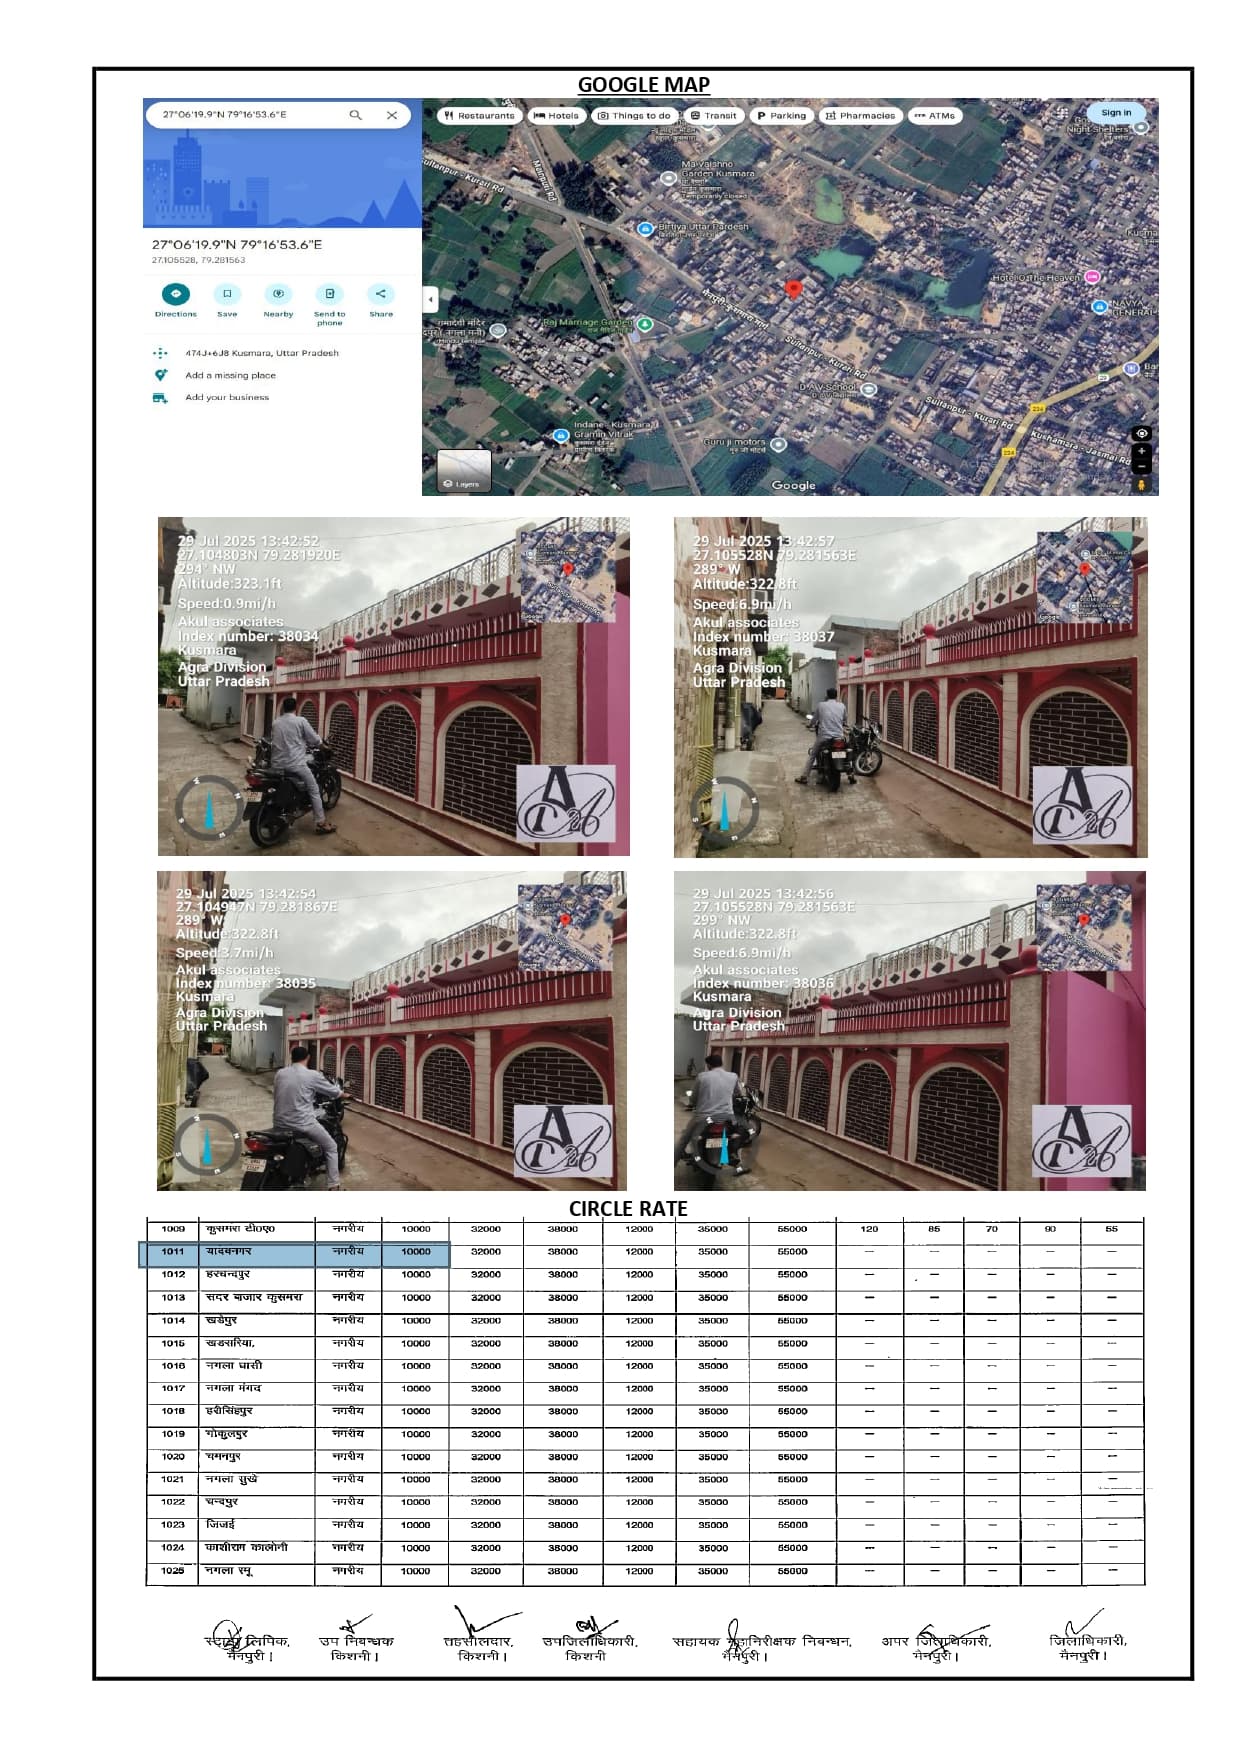This screenshot has height=1754, width=1240.
Task: Select the Things to do chip
Action: point(634,116)
